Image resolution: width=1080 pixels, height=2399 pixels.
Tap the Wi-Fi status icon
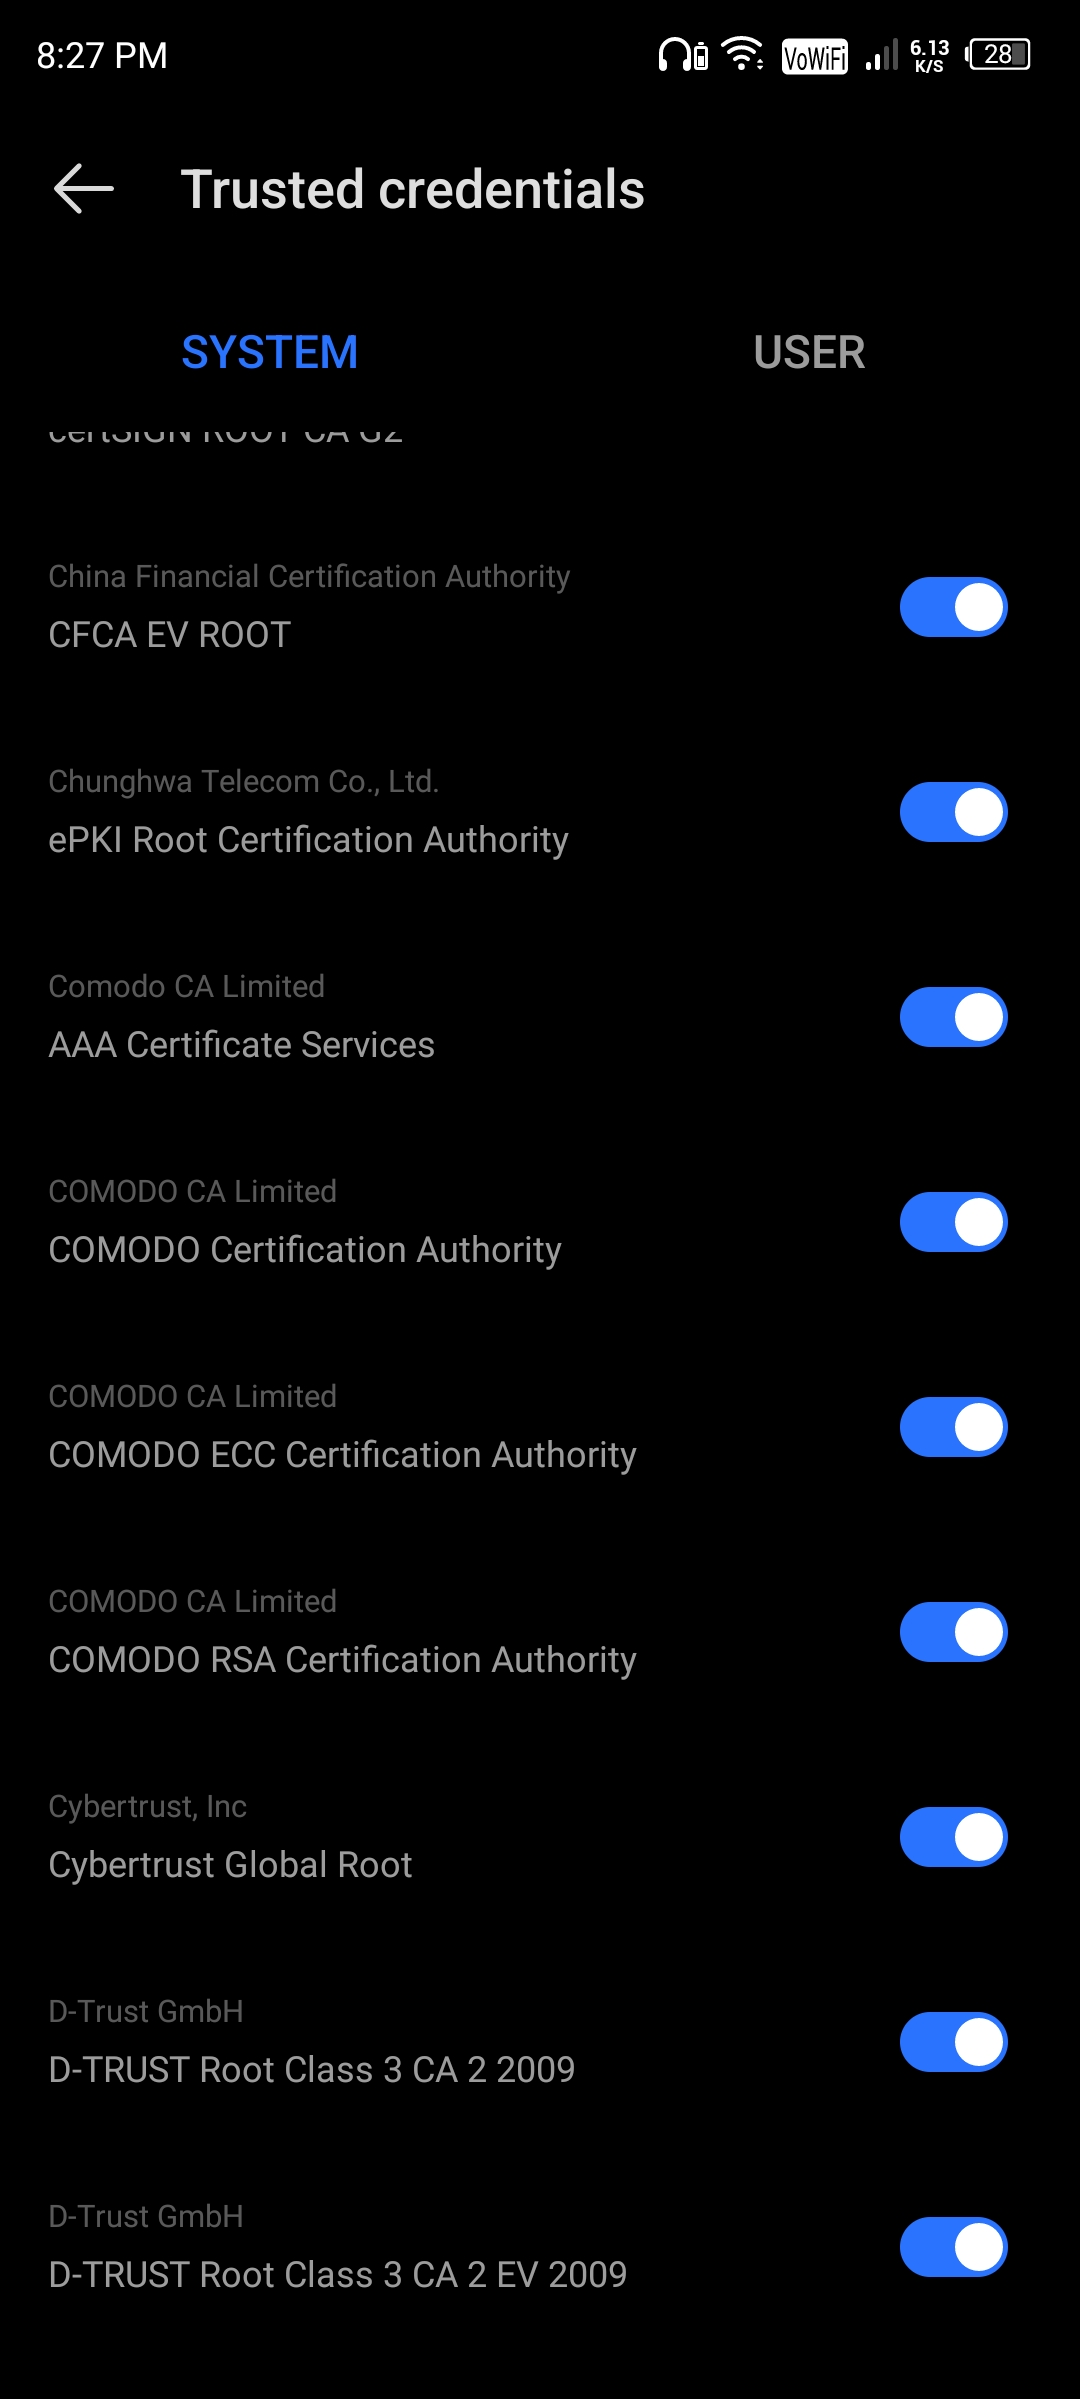pyautogui.click(x=743, y=54)
